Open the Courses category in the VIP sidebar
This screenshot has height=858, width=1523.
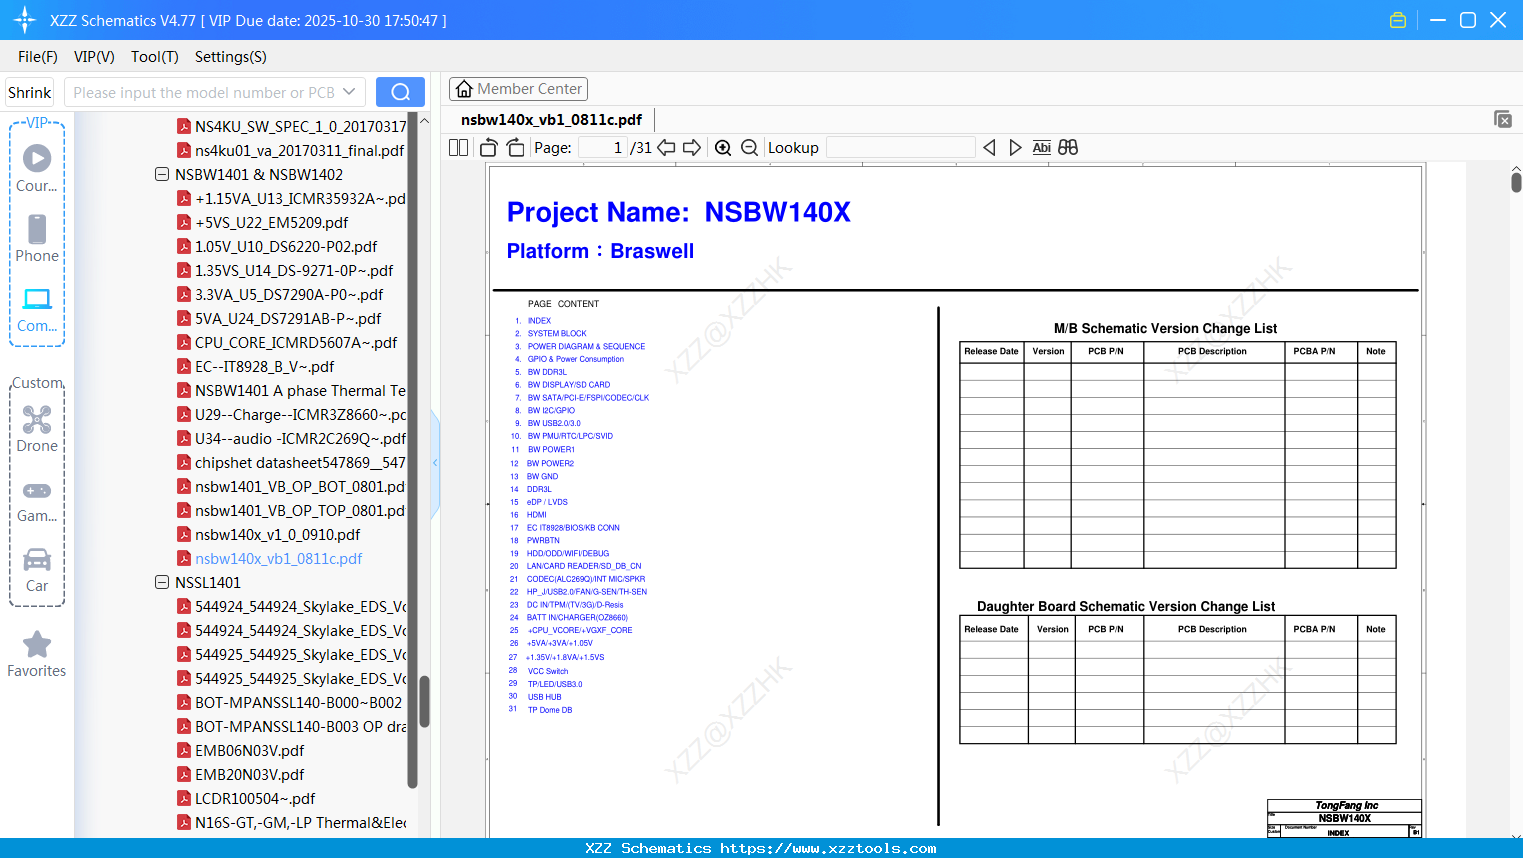[x=37, y=168]
